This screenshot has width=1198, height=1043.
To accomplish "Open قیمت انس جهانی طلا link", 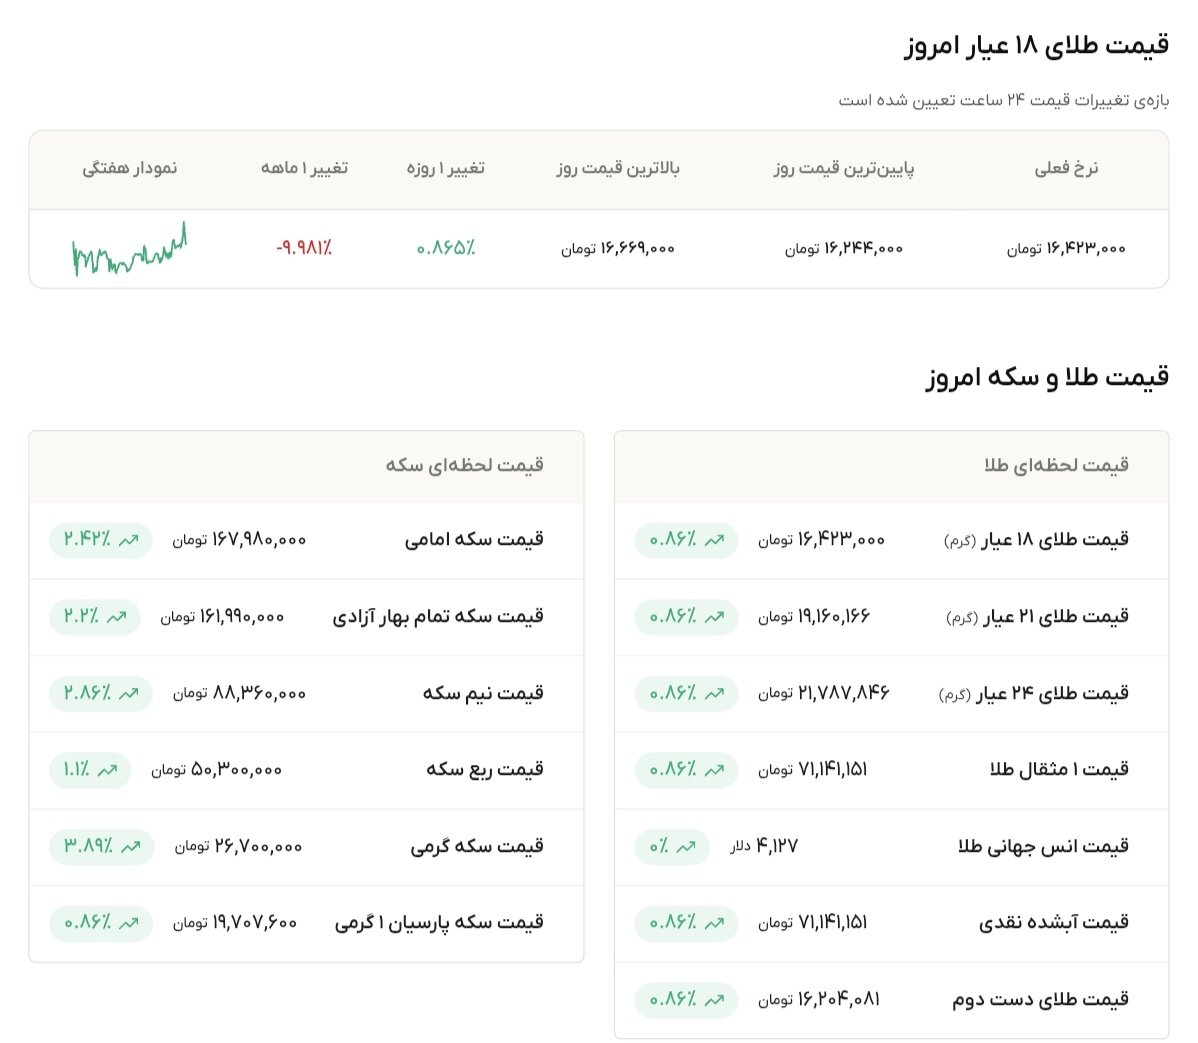I will (x=1044, y=846).
